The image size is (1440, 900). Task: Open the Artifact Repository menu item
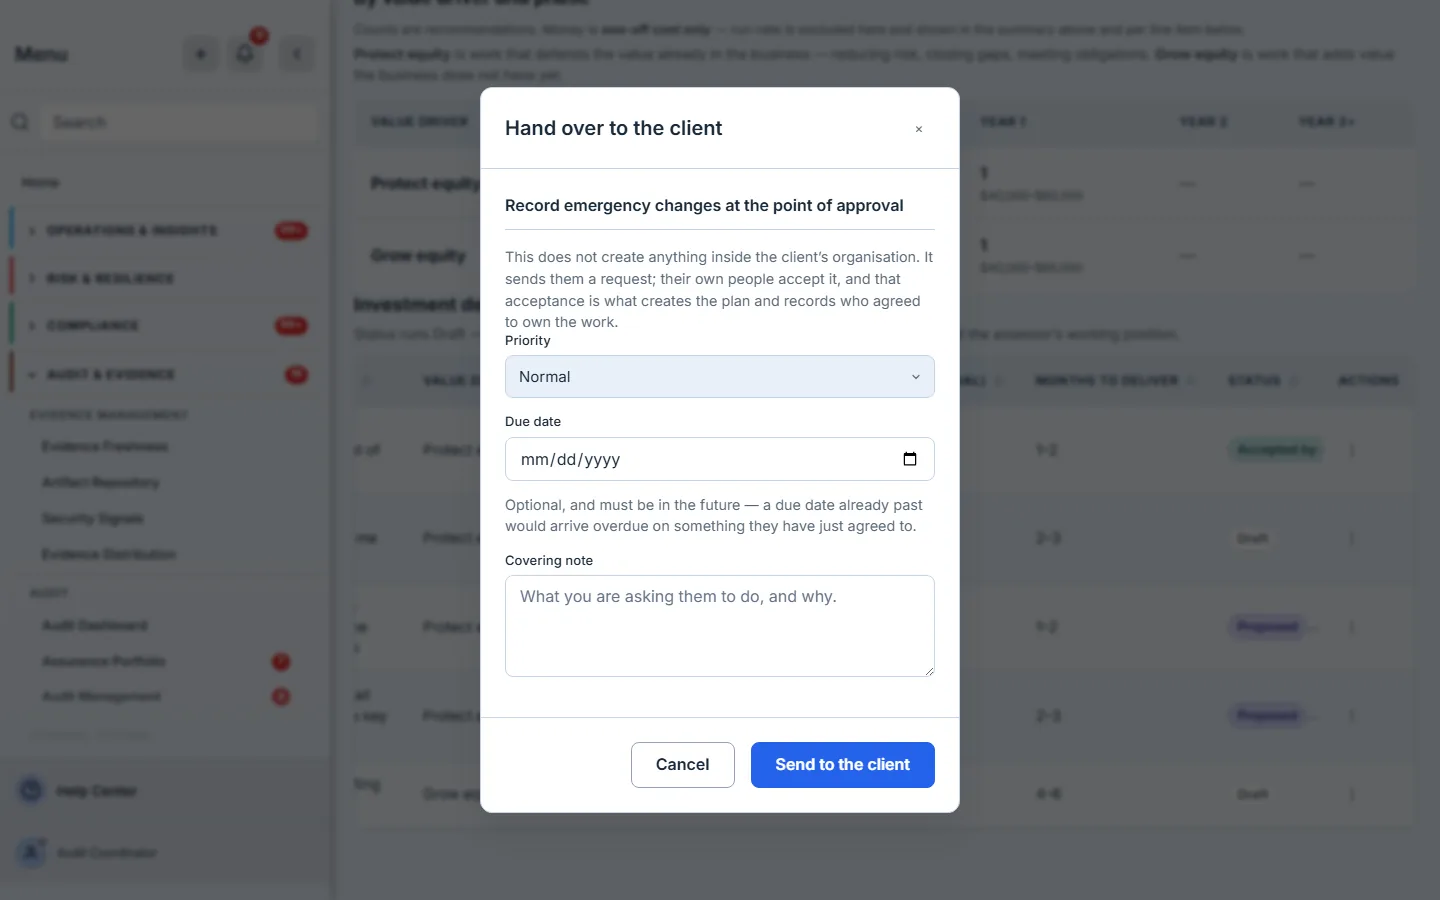101,482
